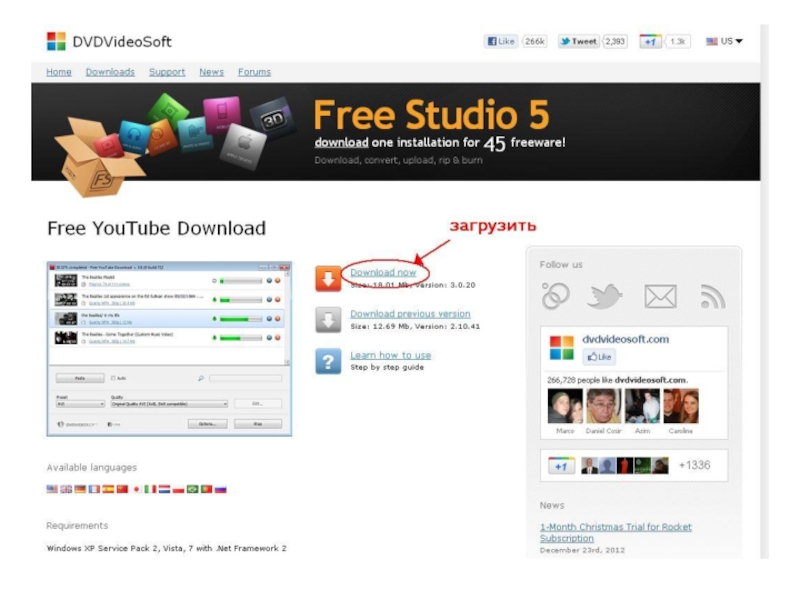Image resolution: width=800 pixels, height=600 pixels.
Task: Open the News menu link
Action: pos(211,72)
